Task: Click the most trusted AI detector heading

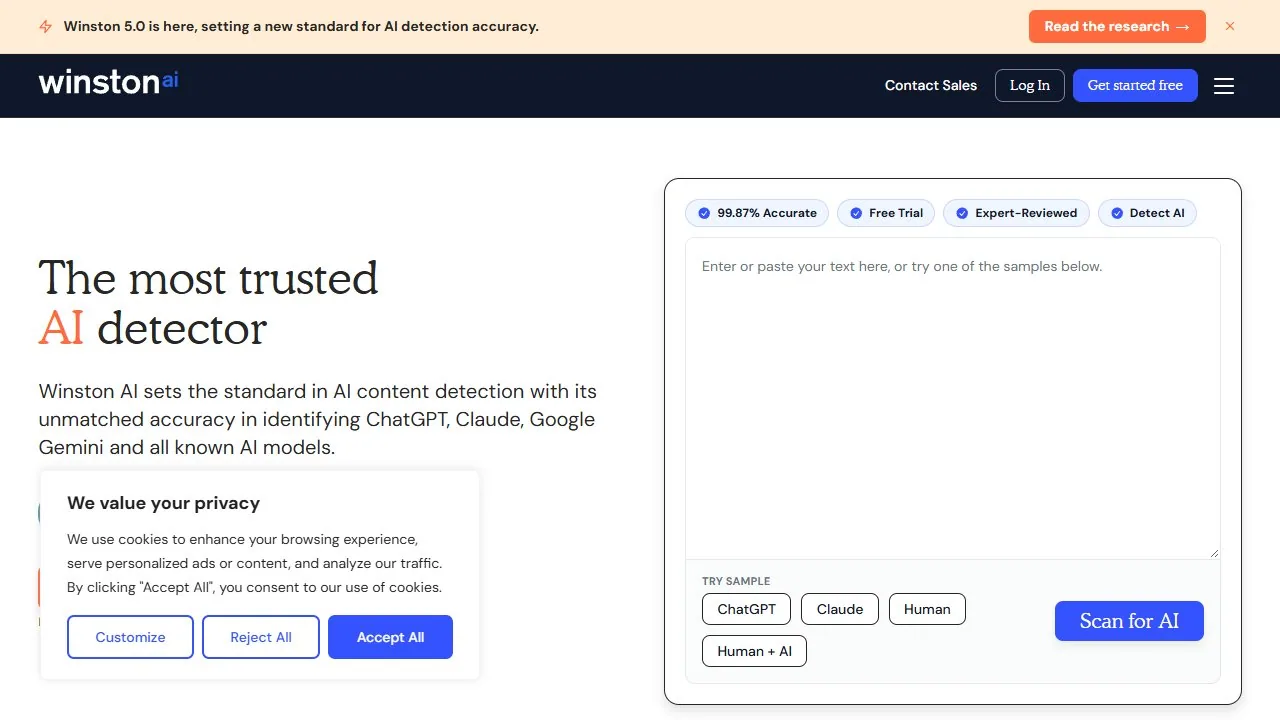Action: point(208,303)
